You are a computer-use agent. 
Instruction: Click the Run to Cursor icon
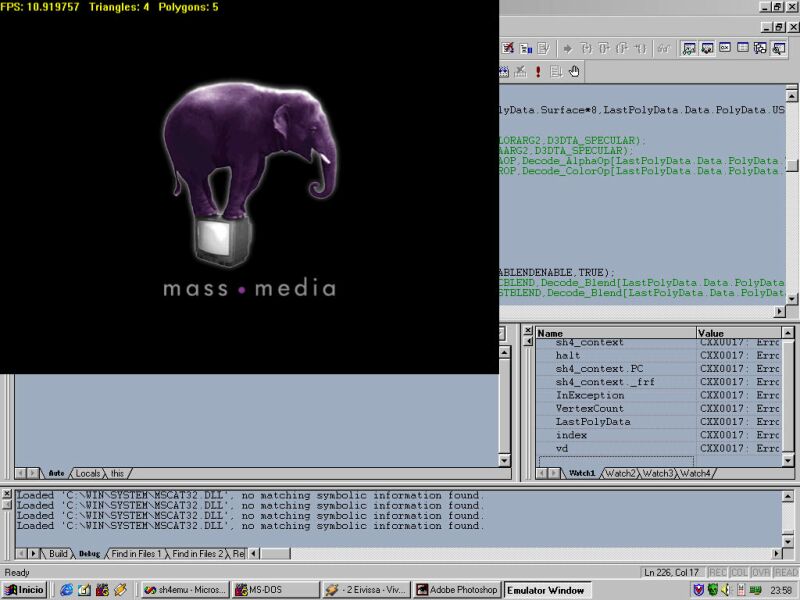pos(640,48)
